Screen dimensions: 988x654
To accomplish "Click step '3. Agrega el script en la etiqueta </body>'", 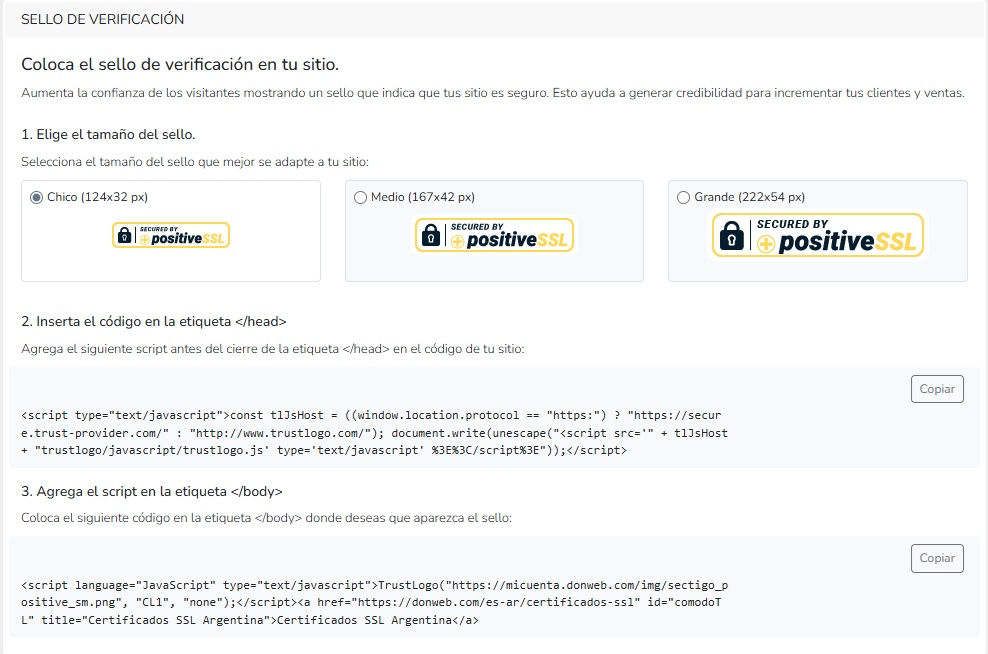I will coord(152,491).
